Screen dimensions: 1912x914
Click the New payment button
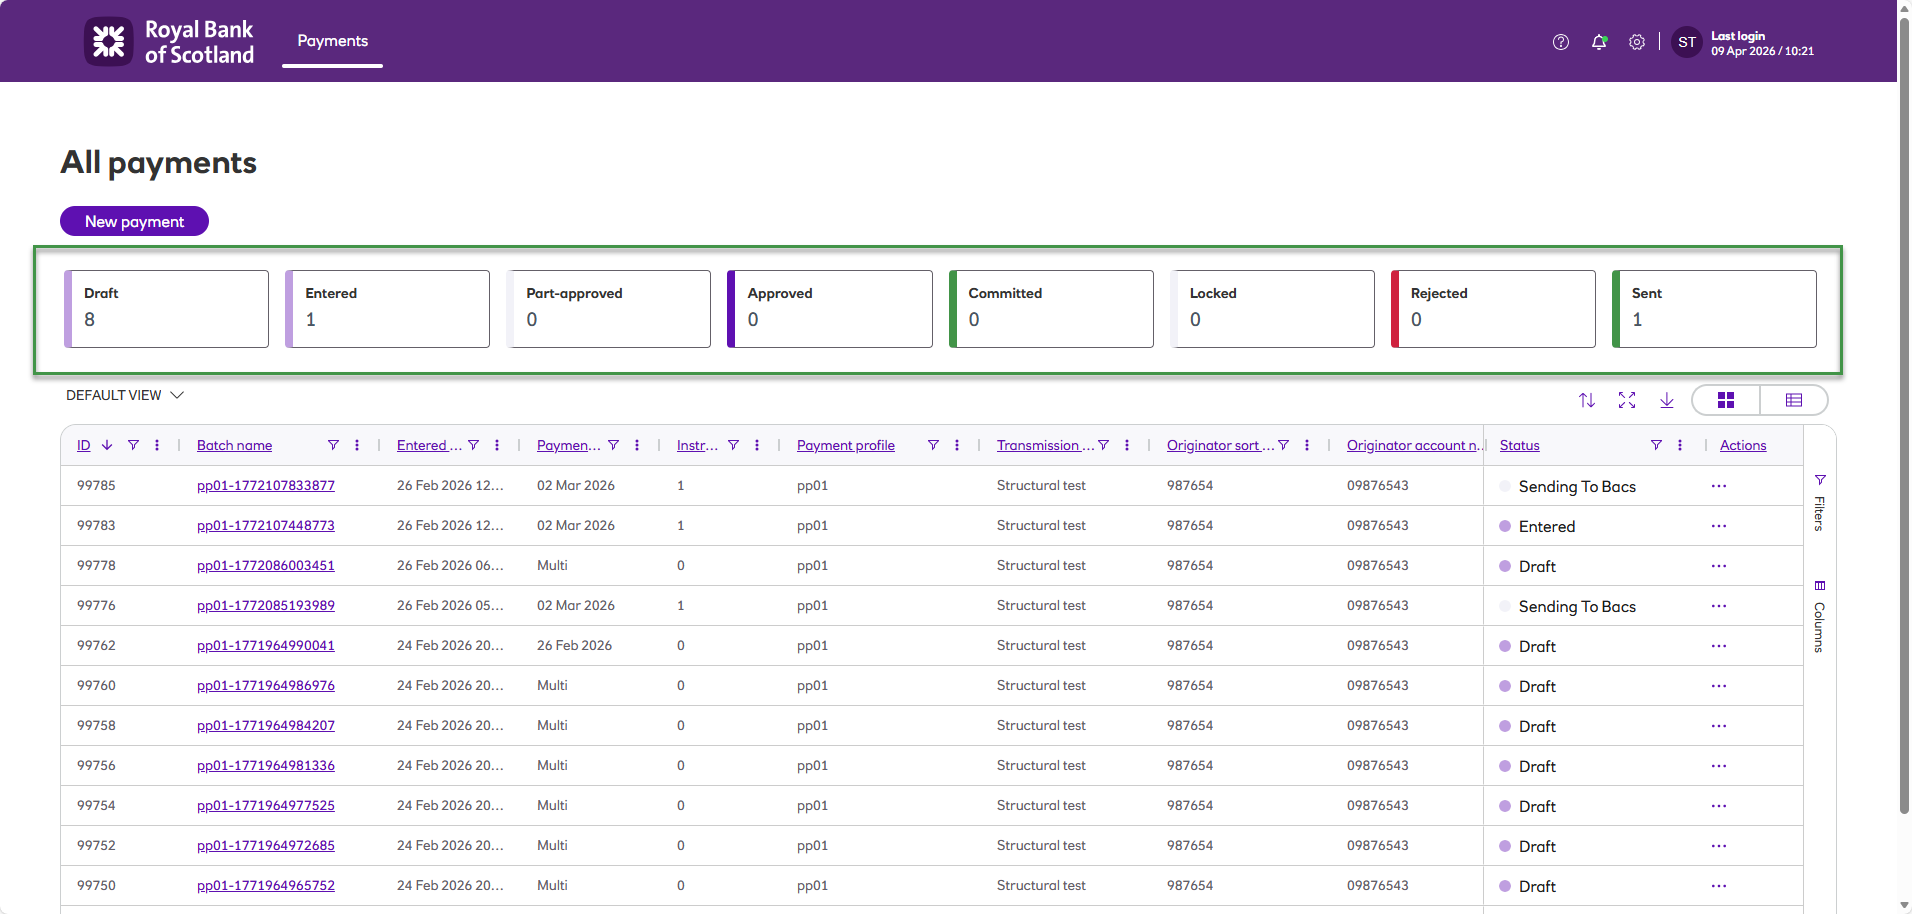click(134, 221)
